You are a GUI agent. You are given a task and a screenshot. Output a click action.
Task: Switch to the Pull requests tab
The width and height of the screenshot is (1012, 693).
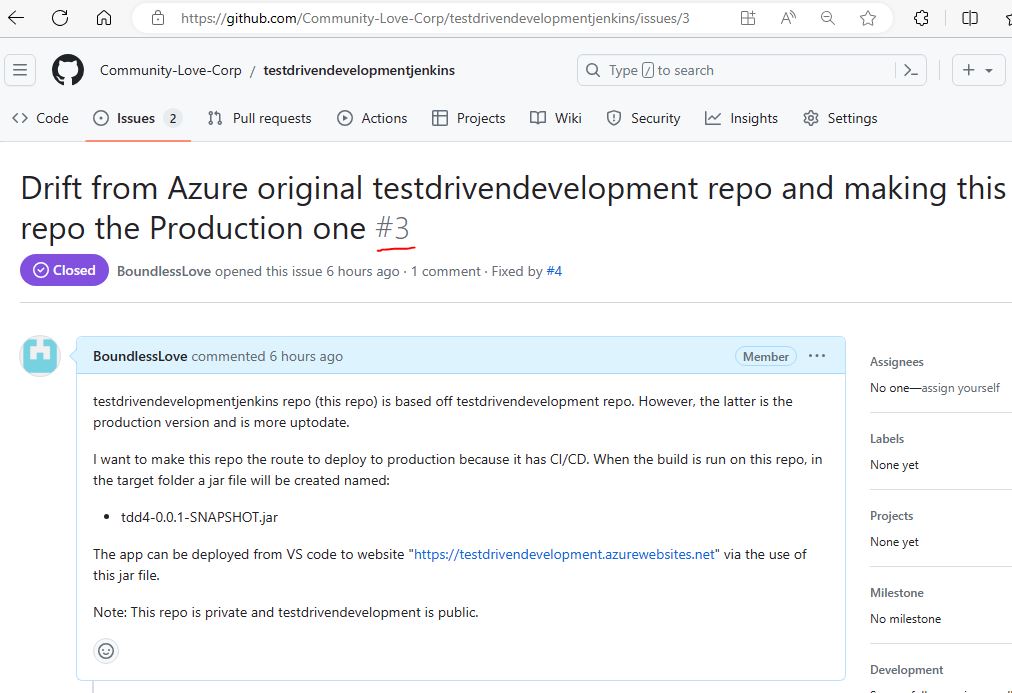coord(259,118)
